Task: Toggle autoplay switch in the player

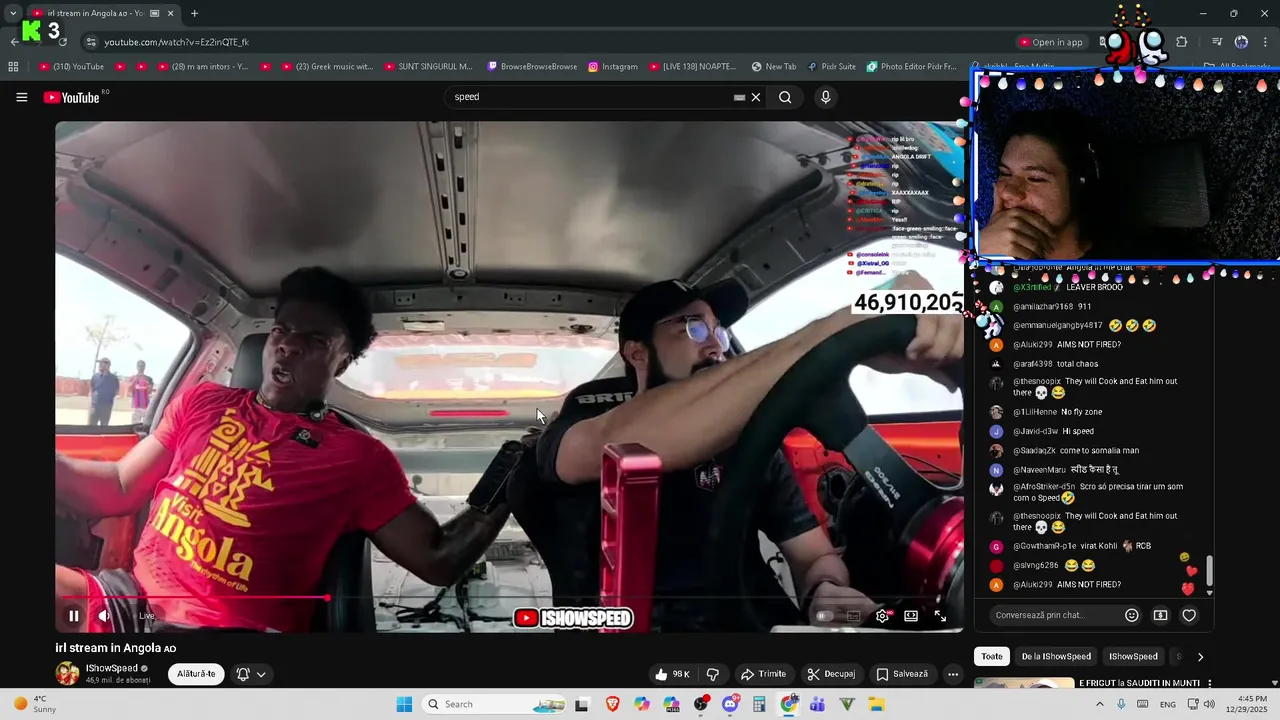Action: point(824,616)
